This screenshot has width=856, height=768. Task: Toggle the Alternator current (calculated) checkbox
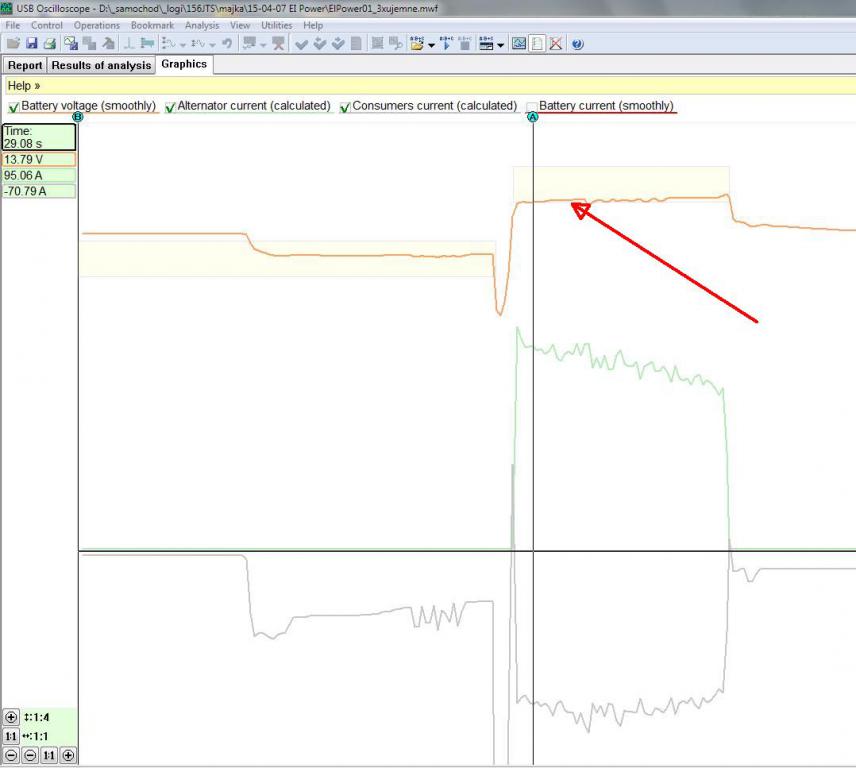(170, 107)
